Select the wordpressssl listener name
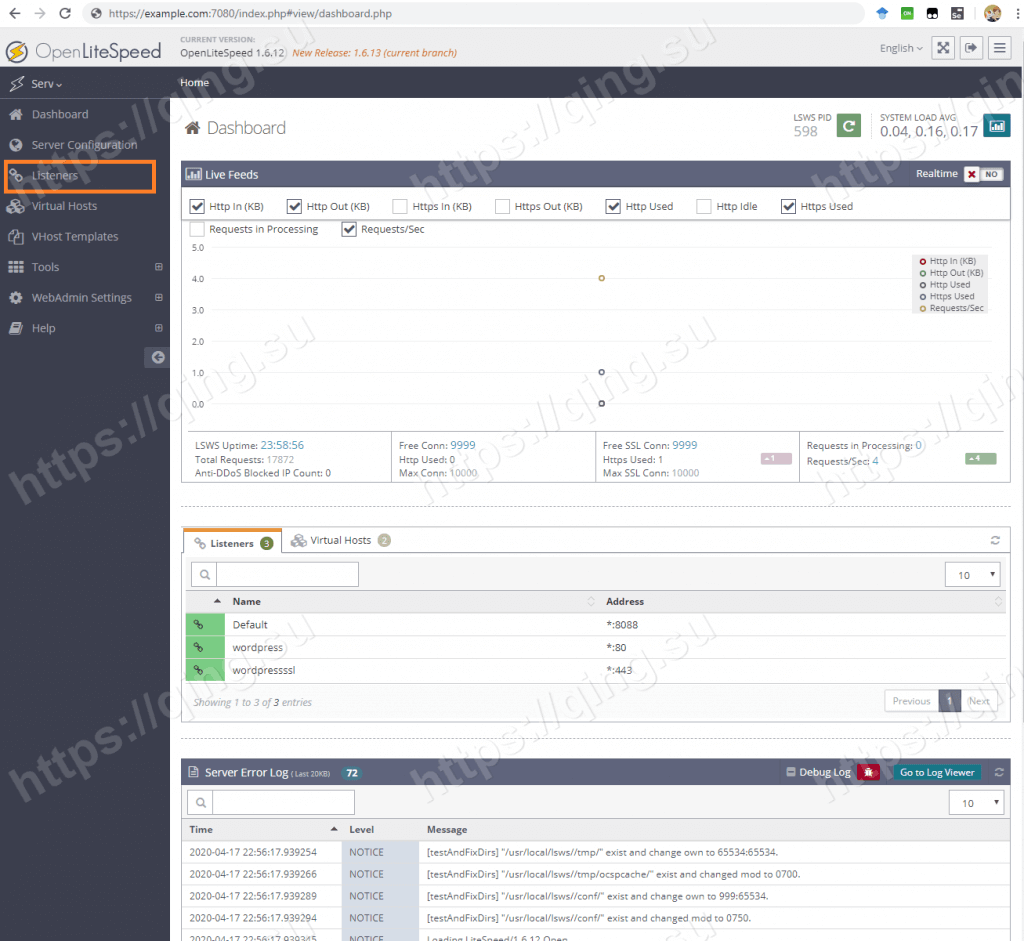The height and width of the screenshot is (941, 1024). click(263, 671)
